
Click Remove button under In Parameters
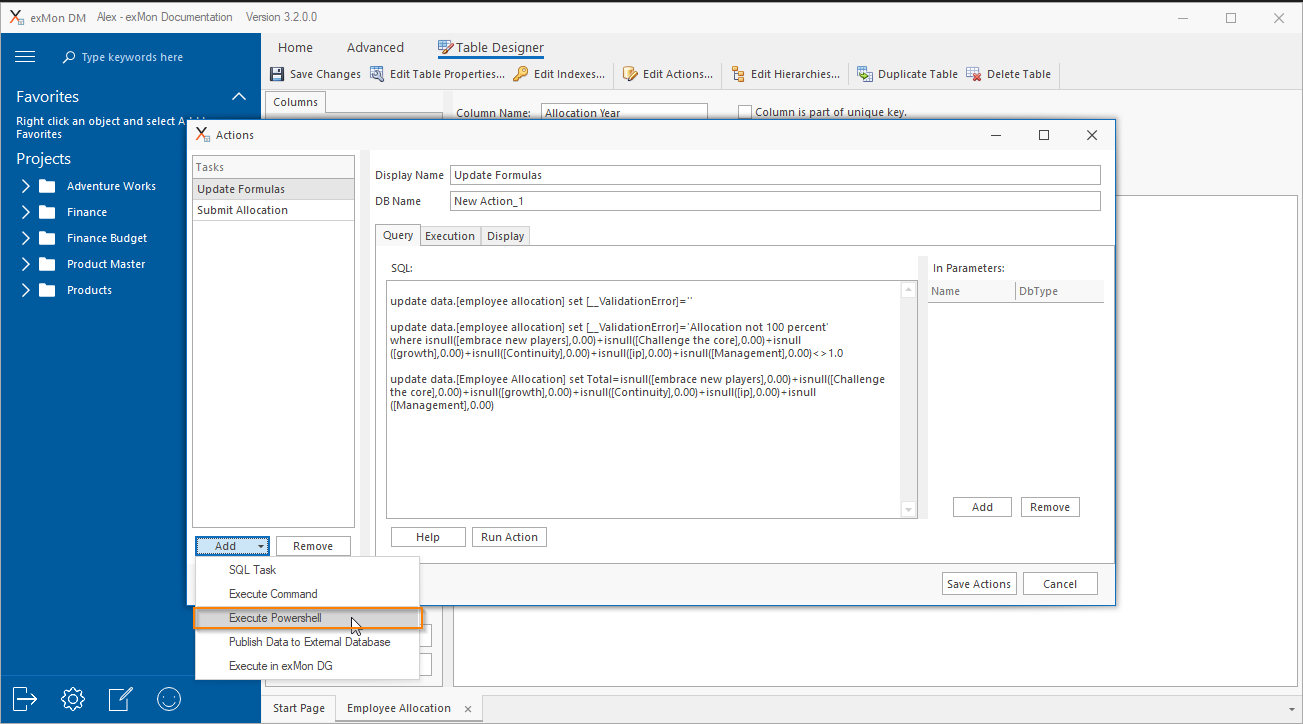click(1050, 507)
